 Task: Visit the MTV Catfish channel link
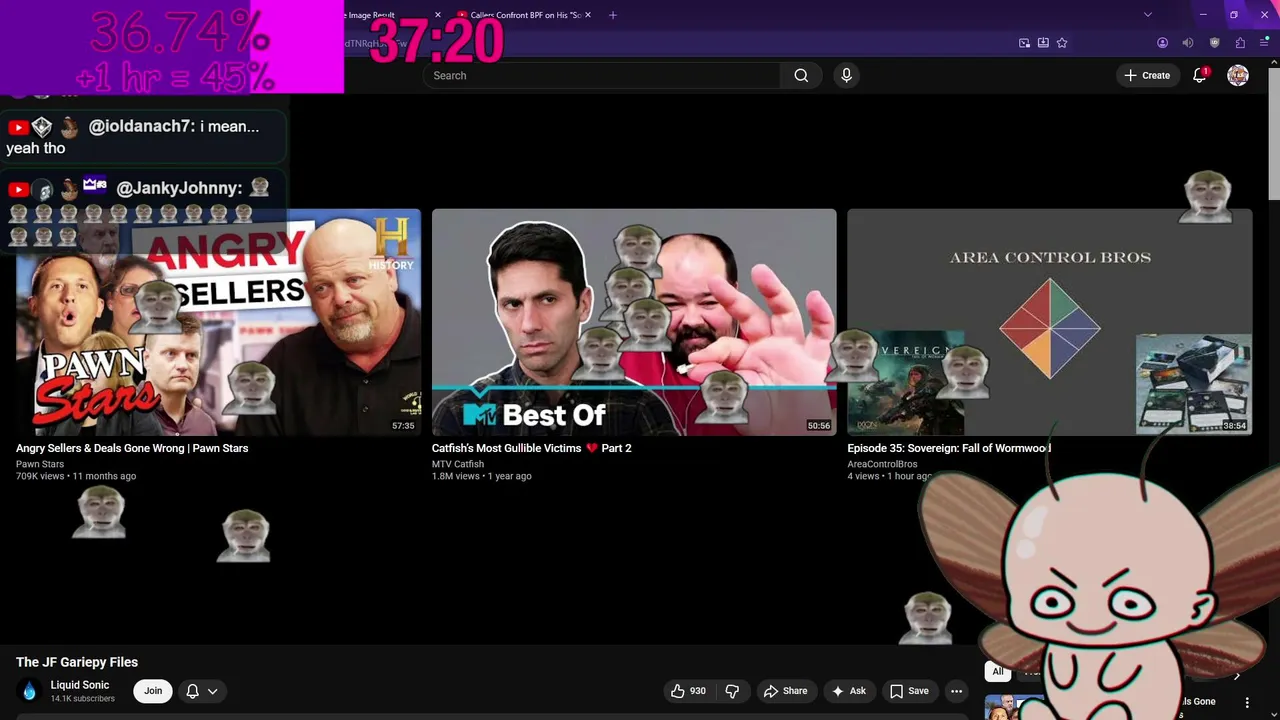coord(458,464)
